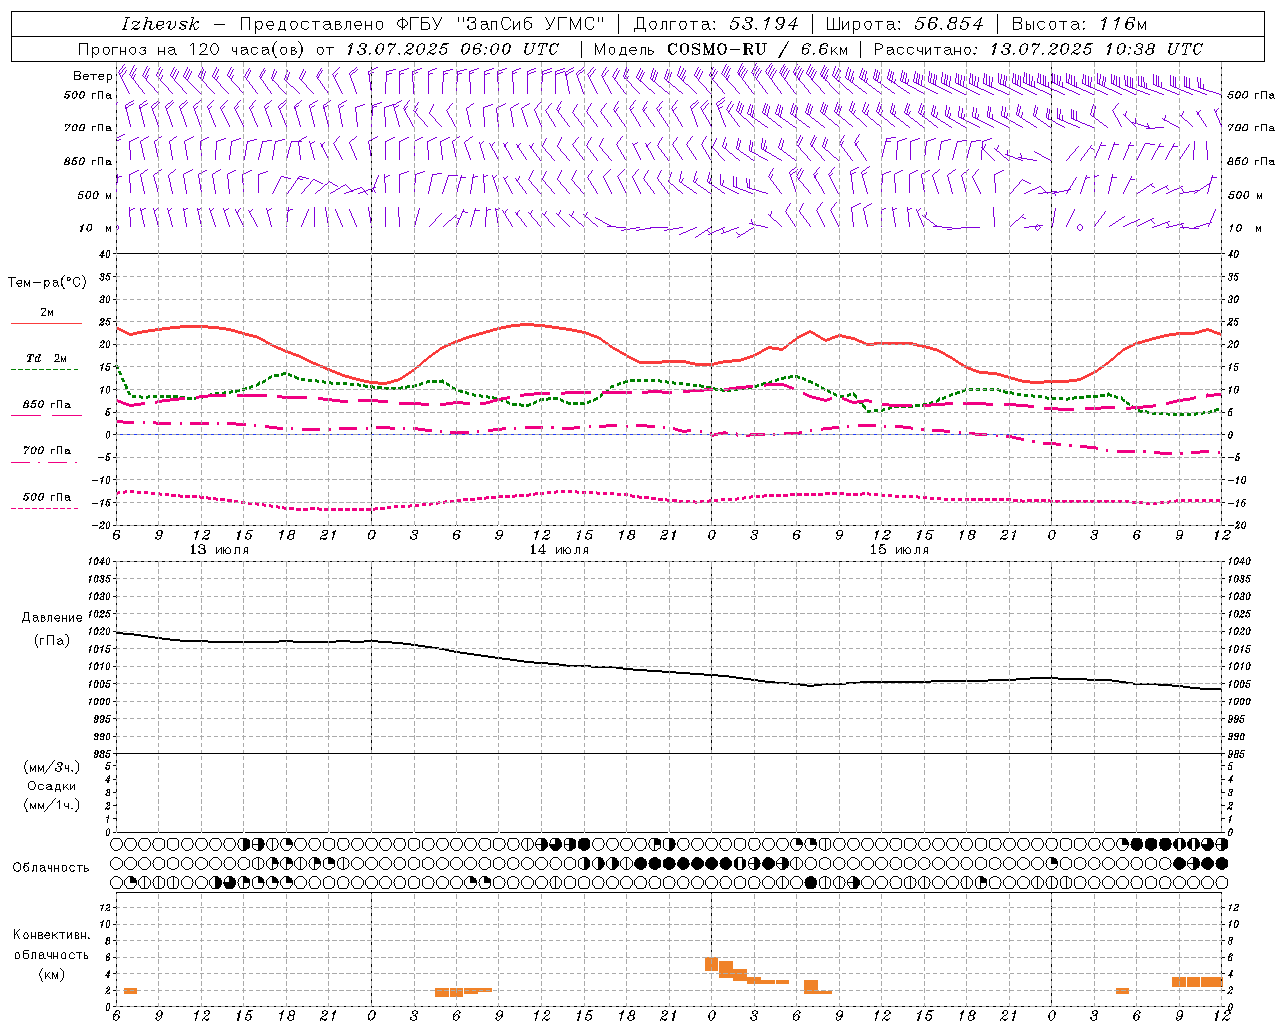1280x1024 pixels.
Task: Click the '(км)' unit under convective cloudiness
Action: click(51, 974)
